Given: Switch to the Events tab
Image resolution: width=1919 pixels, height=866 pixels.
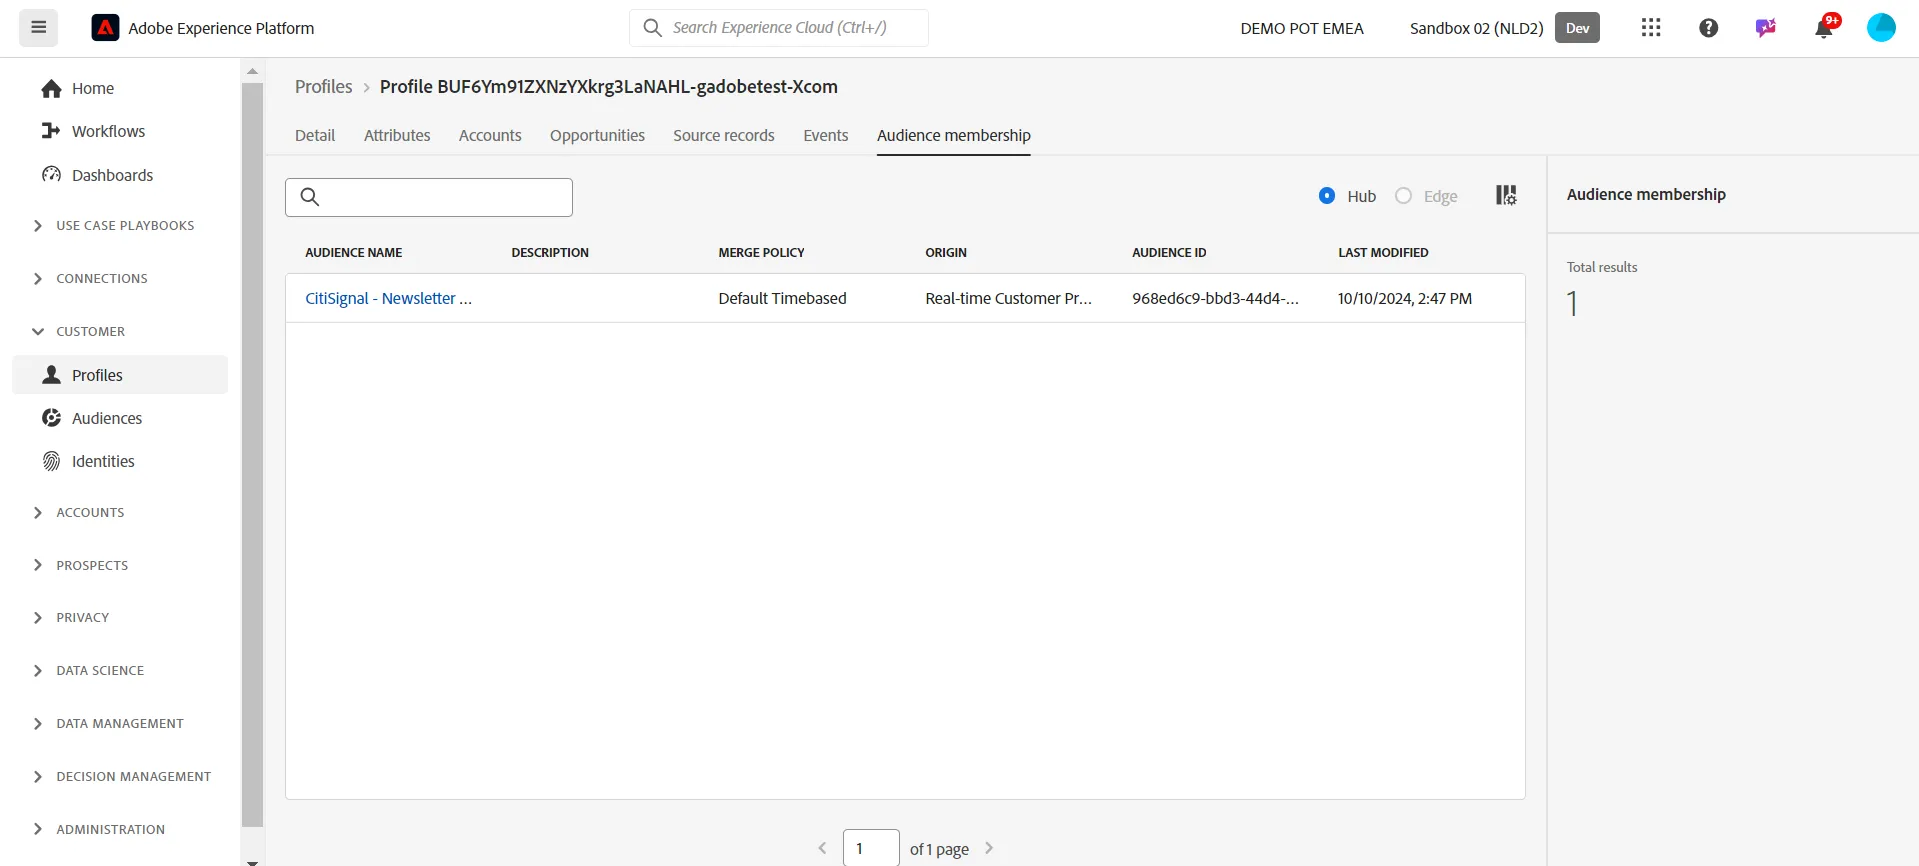Looking at the screenshot, I should click(826, 135).
